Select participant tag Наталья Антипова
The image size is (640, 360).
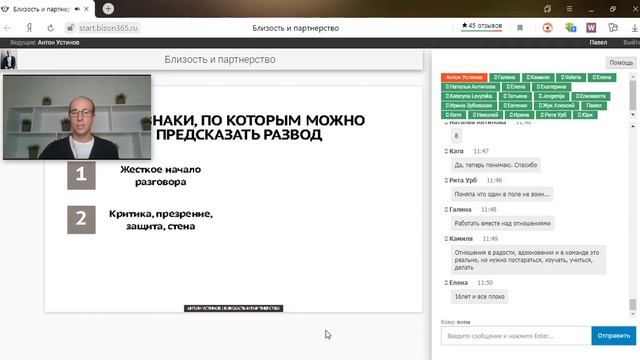(470, 87)
